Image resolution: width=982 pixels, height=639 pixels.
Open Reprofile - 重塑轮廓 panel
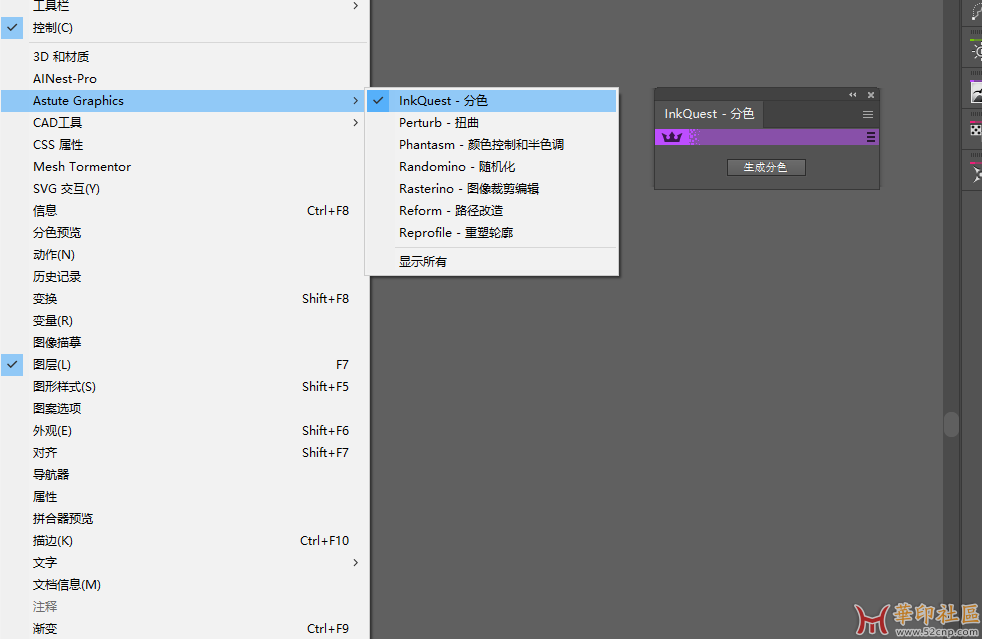click(x=492, y=232)
